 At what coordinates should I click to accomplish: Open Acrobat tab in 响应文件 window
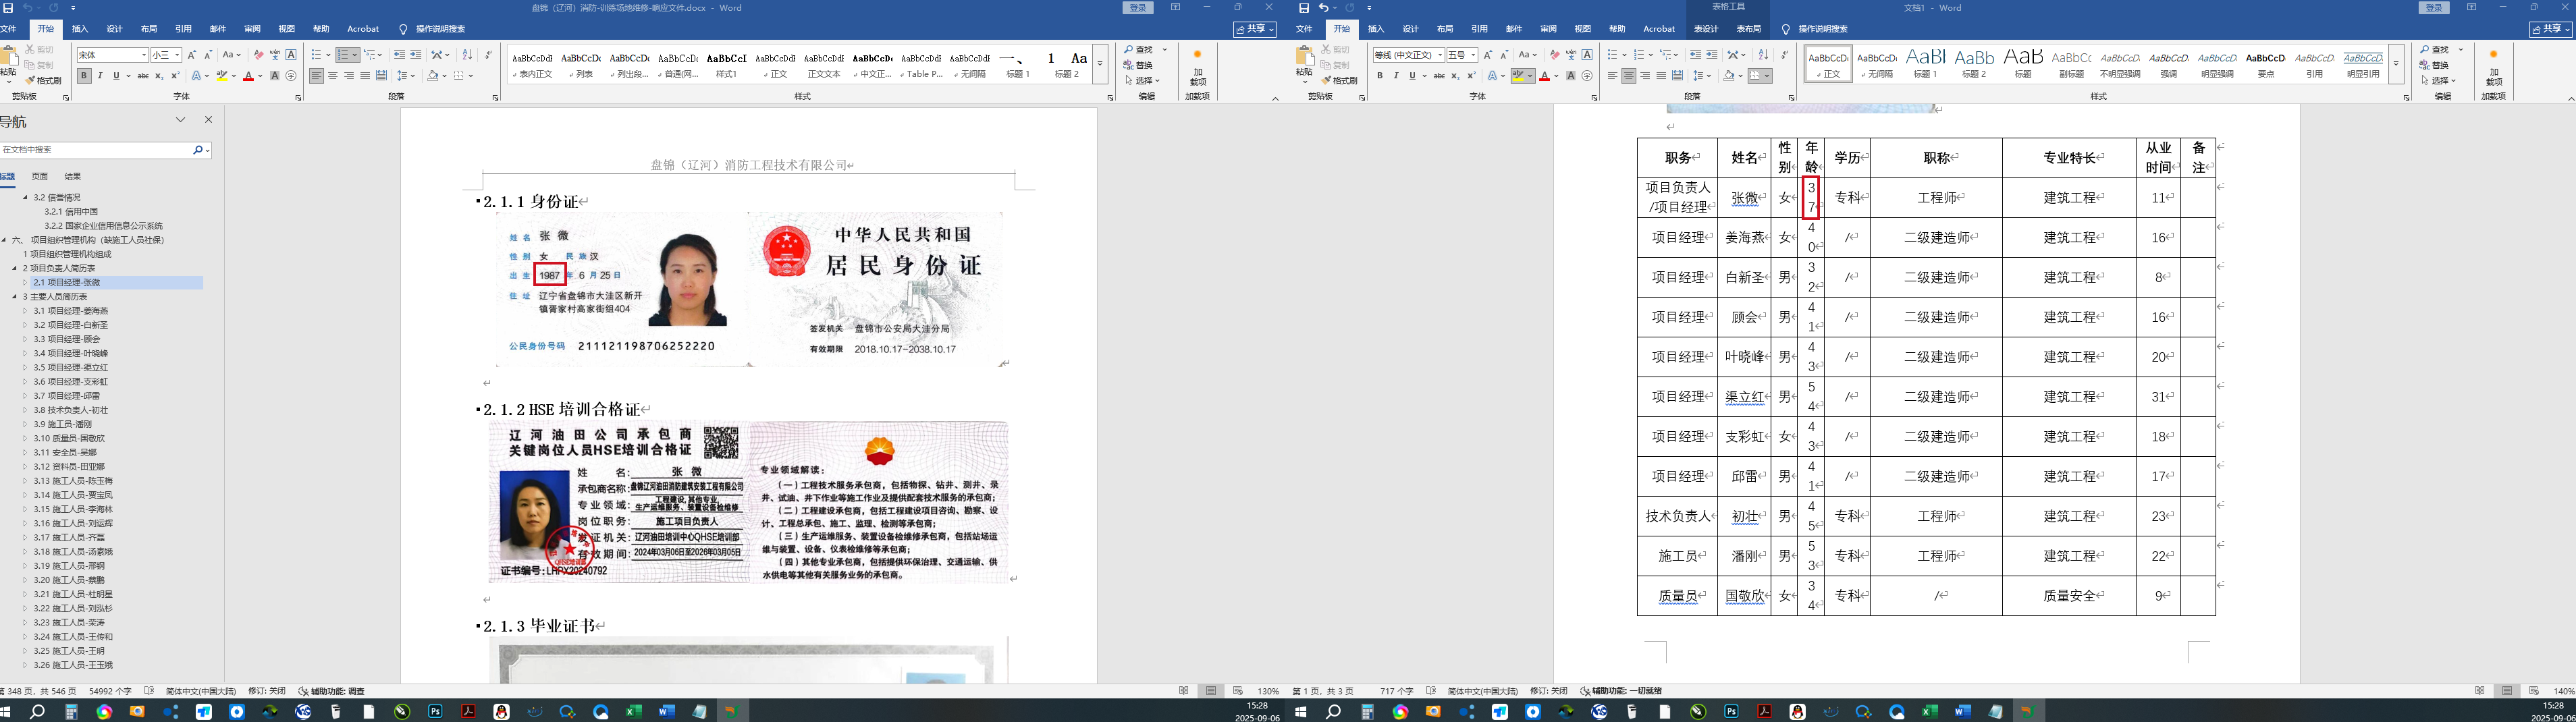pyautogui.click(x=363, y=29)
